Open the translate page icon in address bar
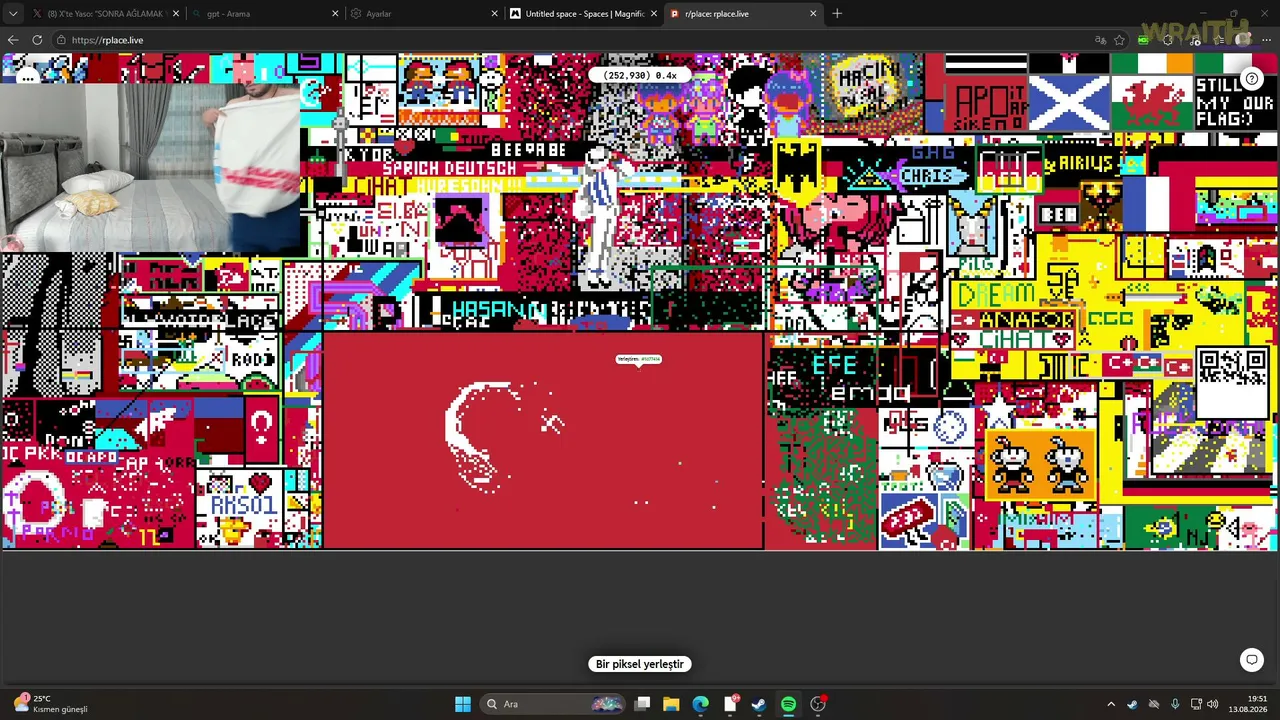Image resolution: width=1280 pixels, height=720 pixels. click(x=1100, y=40)
